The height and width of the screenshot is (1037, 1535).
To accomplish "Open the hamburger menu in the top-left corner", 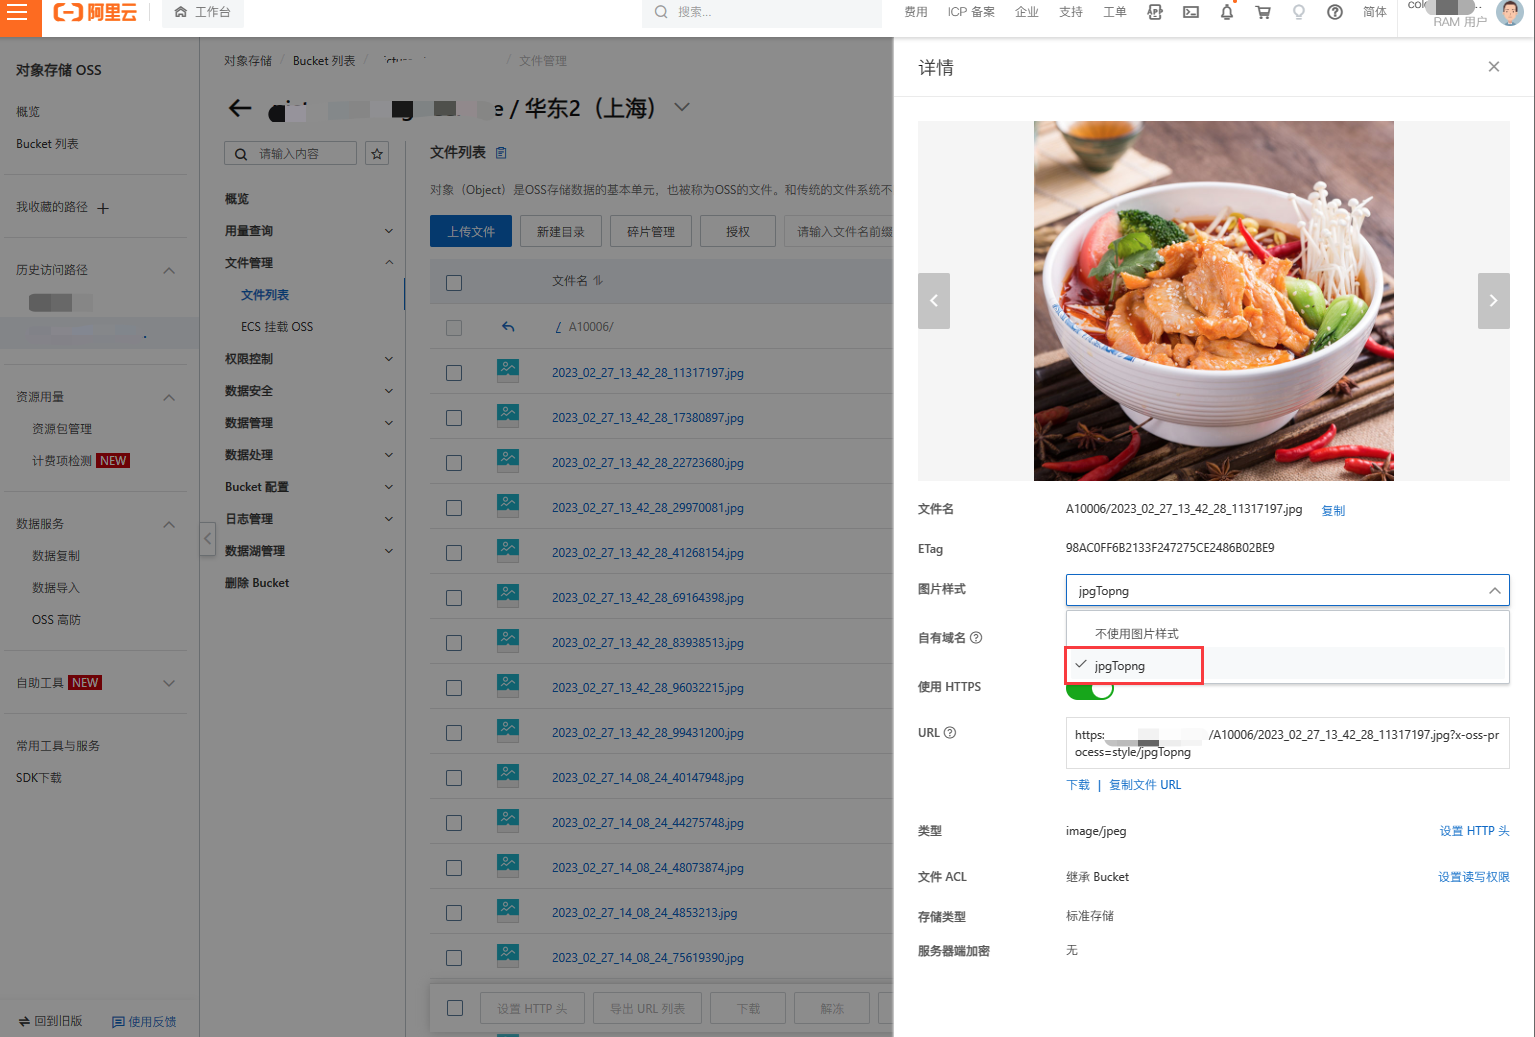I will (x=18, y=14).
